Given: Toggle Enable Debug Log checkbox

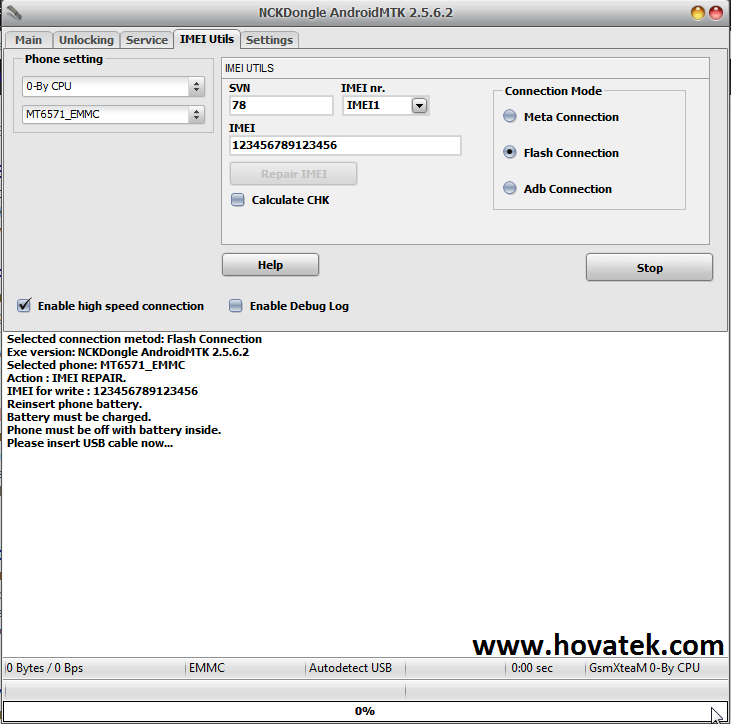Looking at the screenshot, I should (235, 306).
